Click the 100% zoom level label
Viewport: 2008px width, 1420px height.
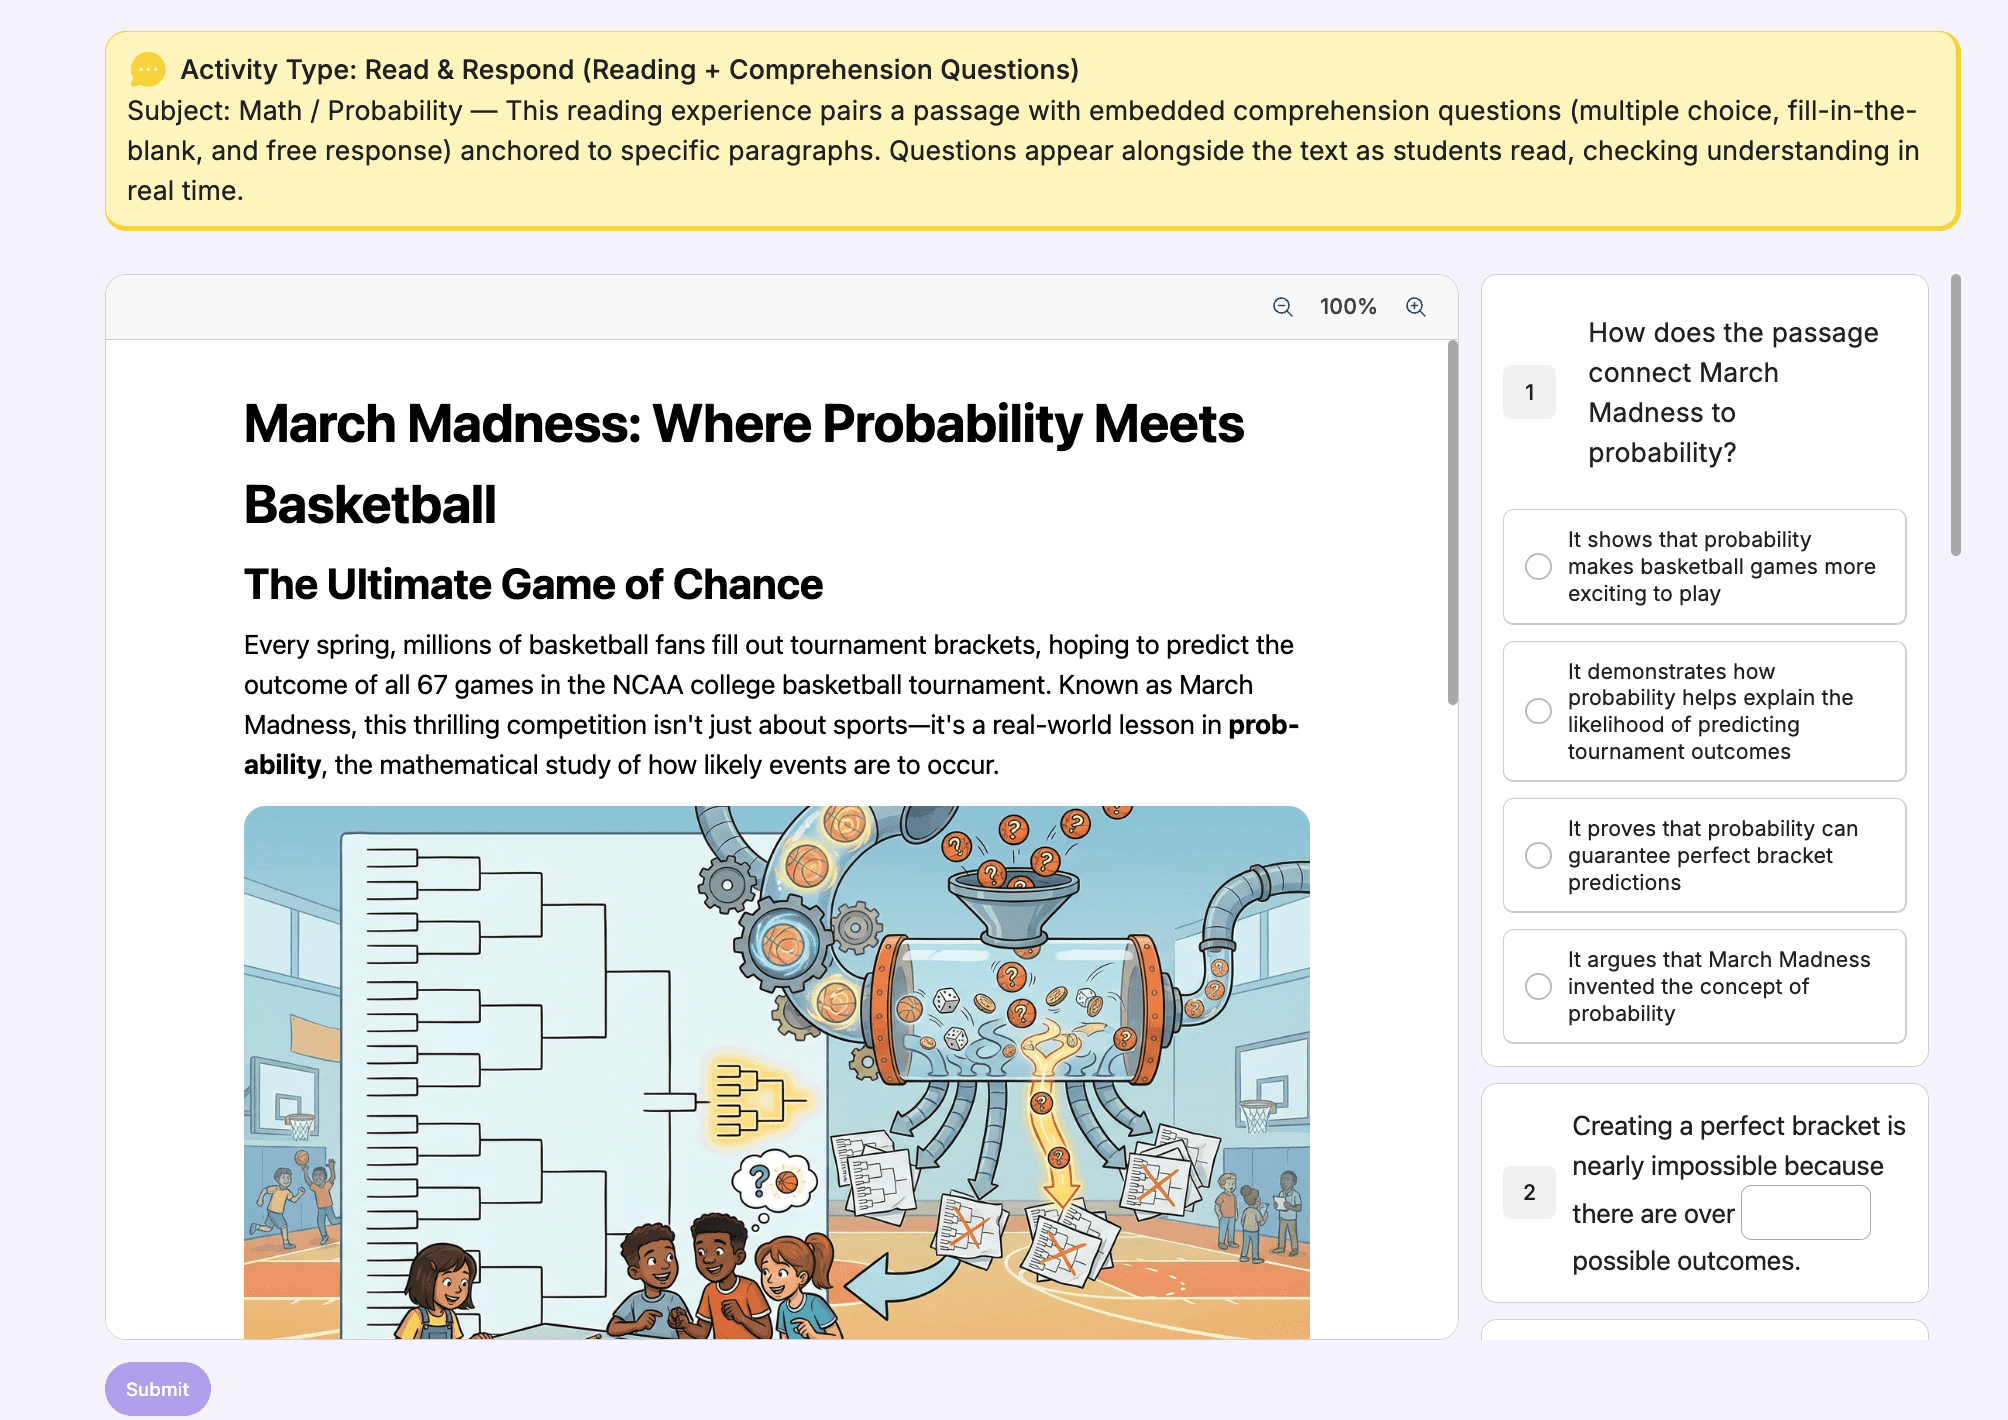click(x=1347, y=307)
